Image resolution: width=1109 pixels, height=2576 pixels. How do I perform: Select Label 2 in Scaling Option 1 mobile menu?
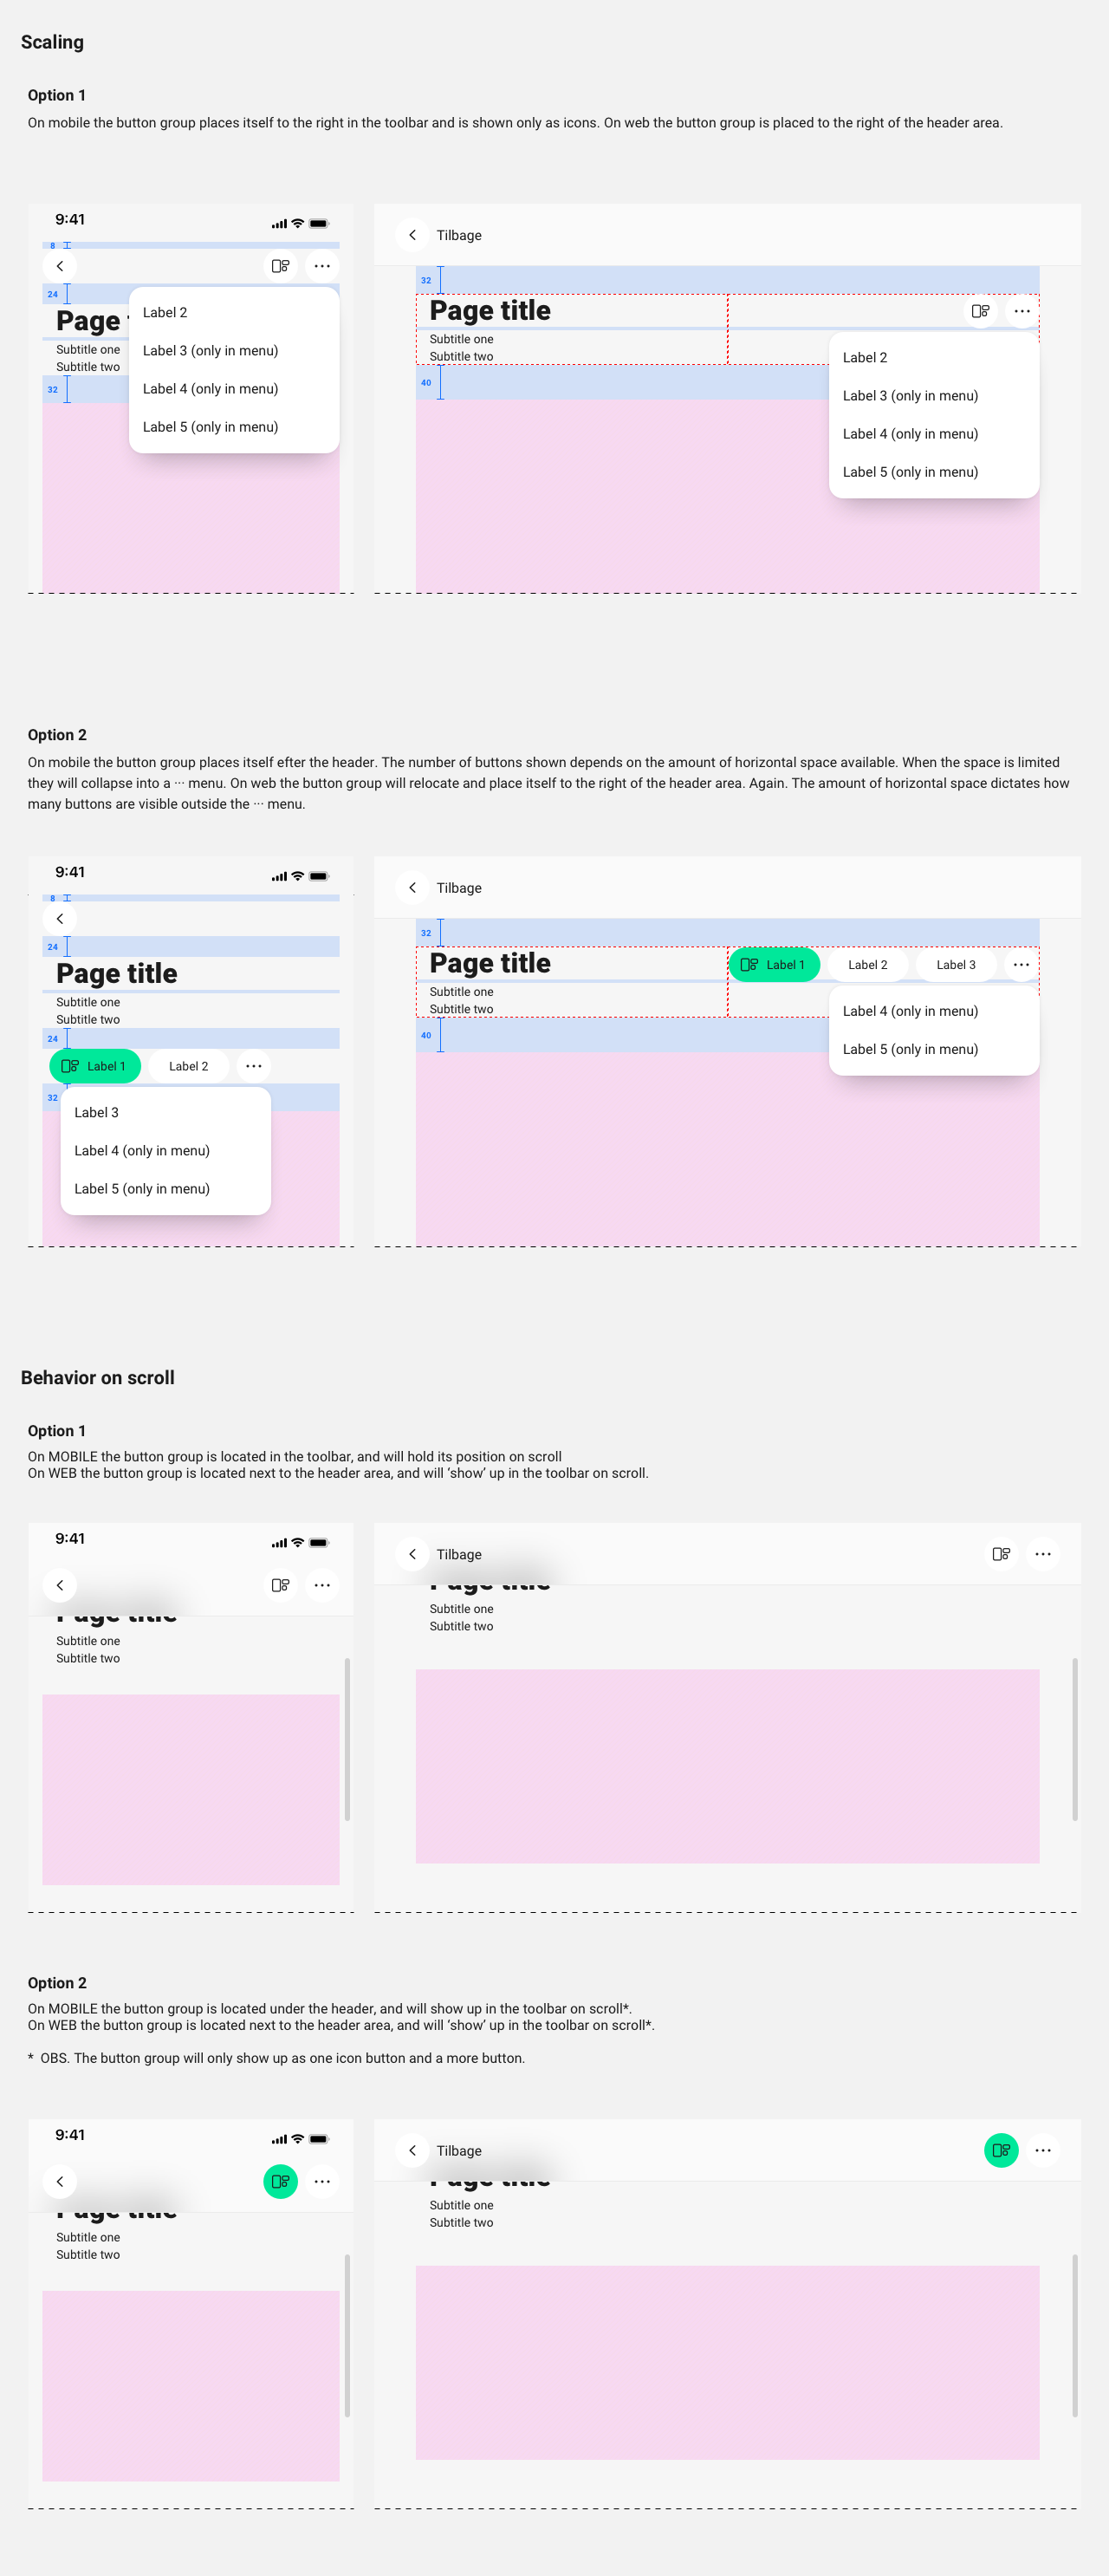coord(234,313)
